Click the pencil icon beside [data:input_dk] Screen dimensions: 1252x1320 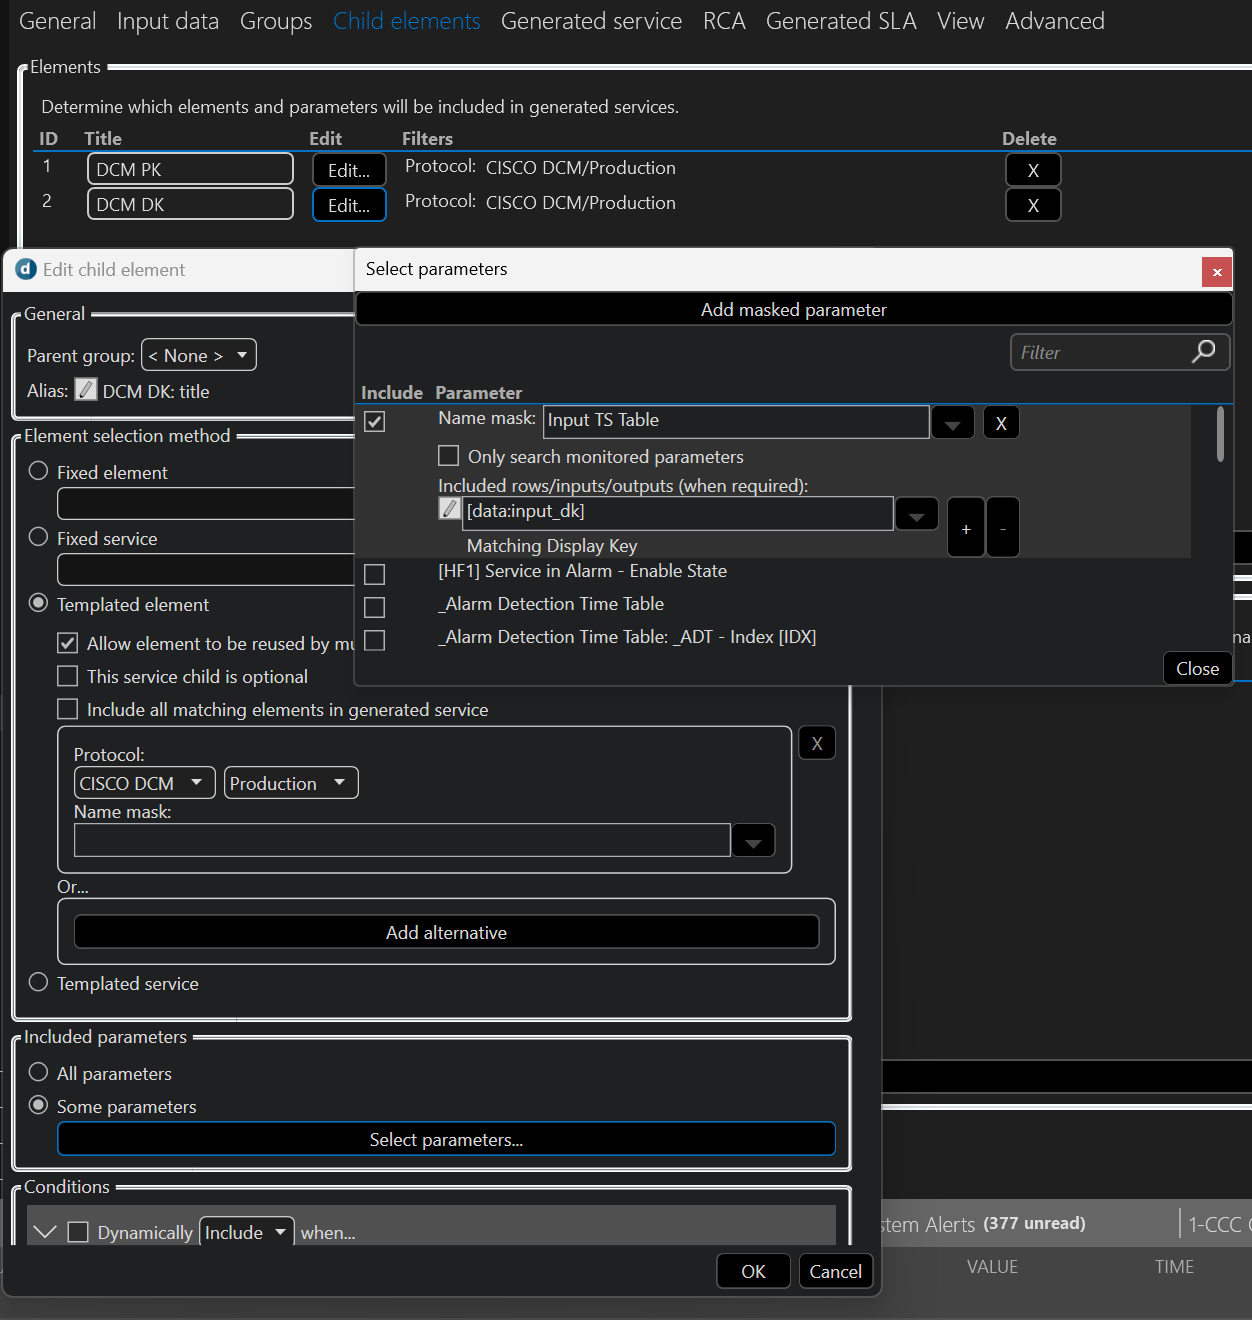[x=450, y=509]
